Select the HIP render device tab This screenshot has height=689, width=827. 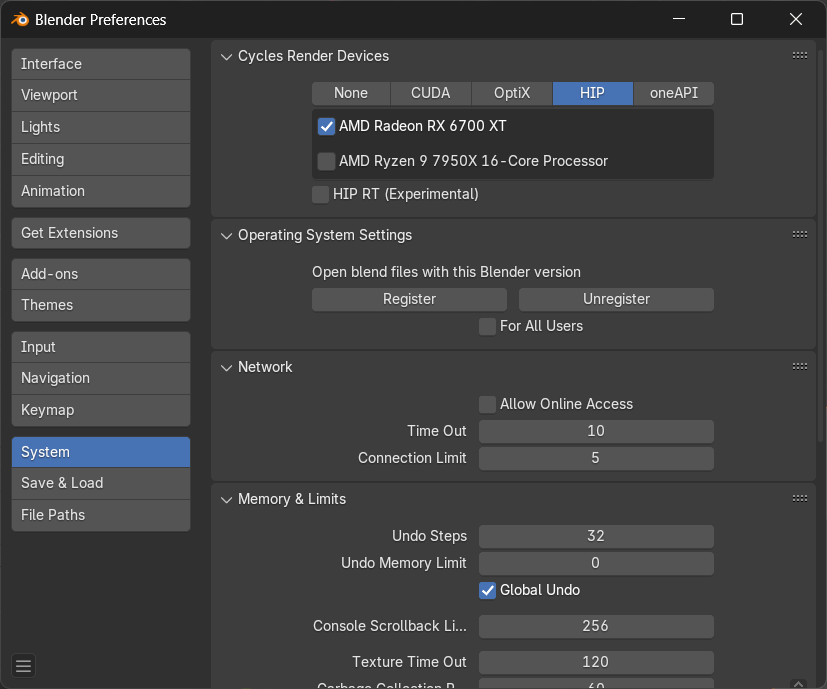click(592, 93)
